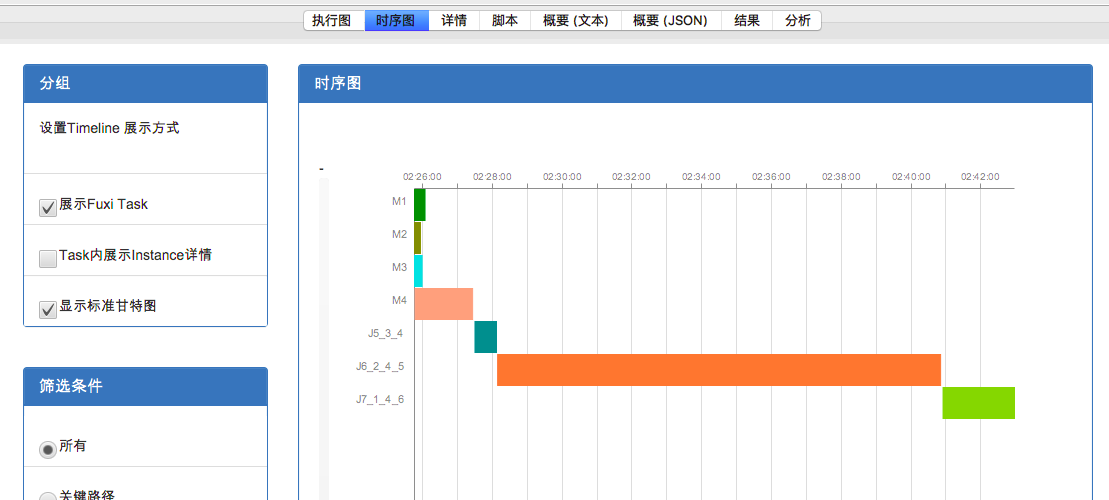
Task: Click the J7_1_4_6 row label
Action: (381, 399)
